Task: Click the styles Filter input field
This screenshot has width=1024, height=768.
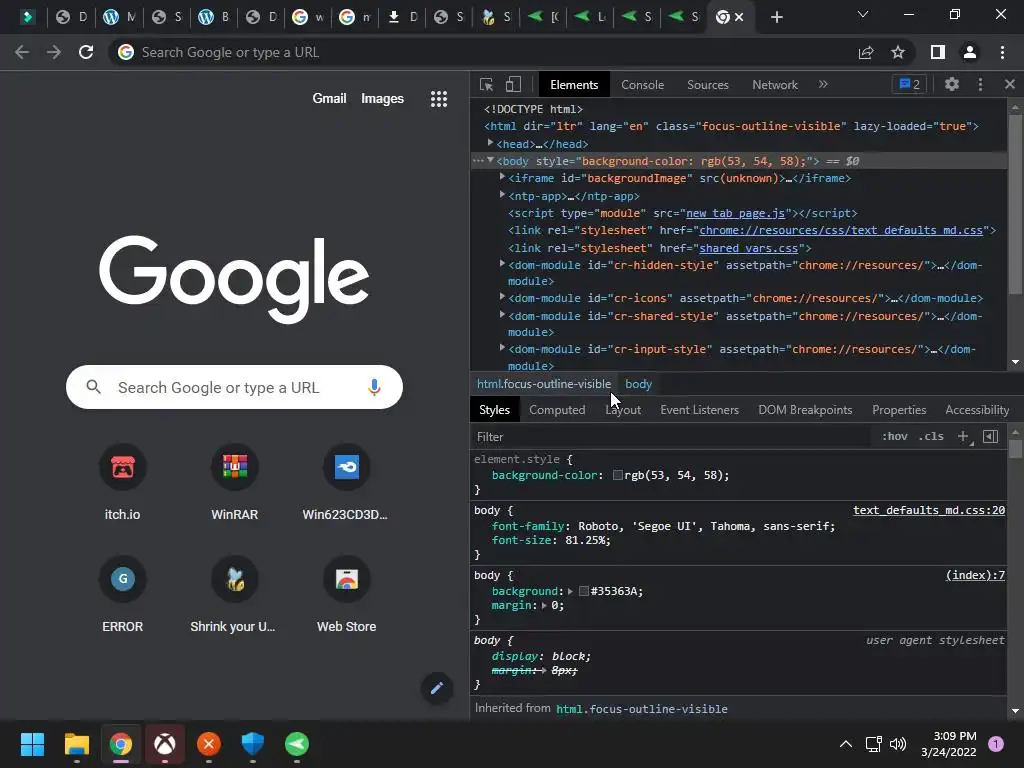Action: coord(673,436)
